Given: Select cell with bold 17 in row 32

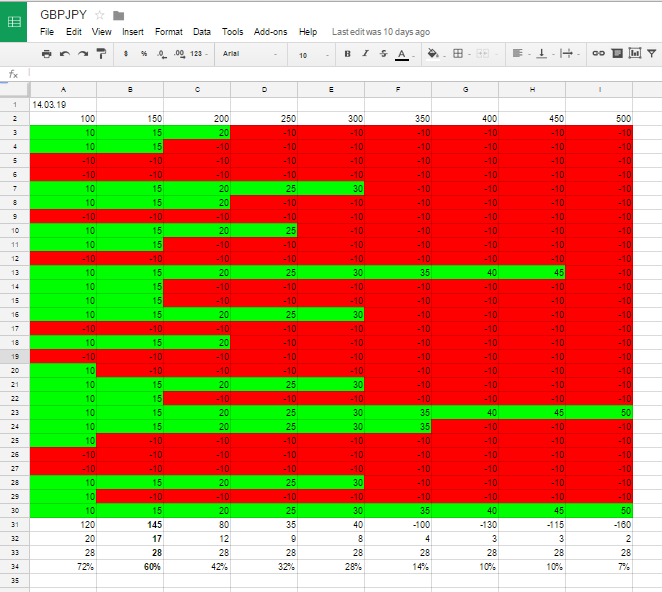Looking at the screenshot, I should [130, 538].
